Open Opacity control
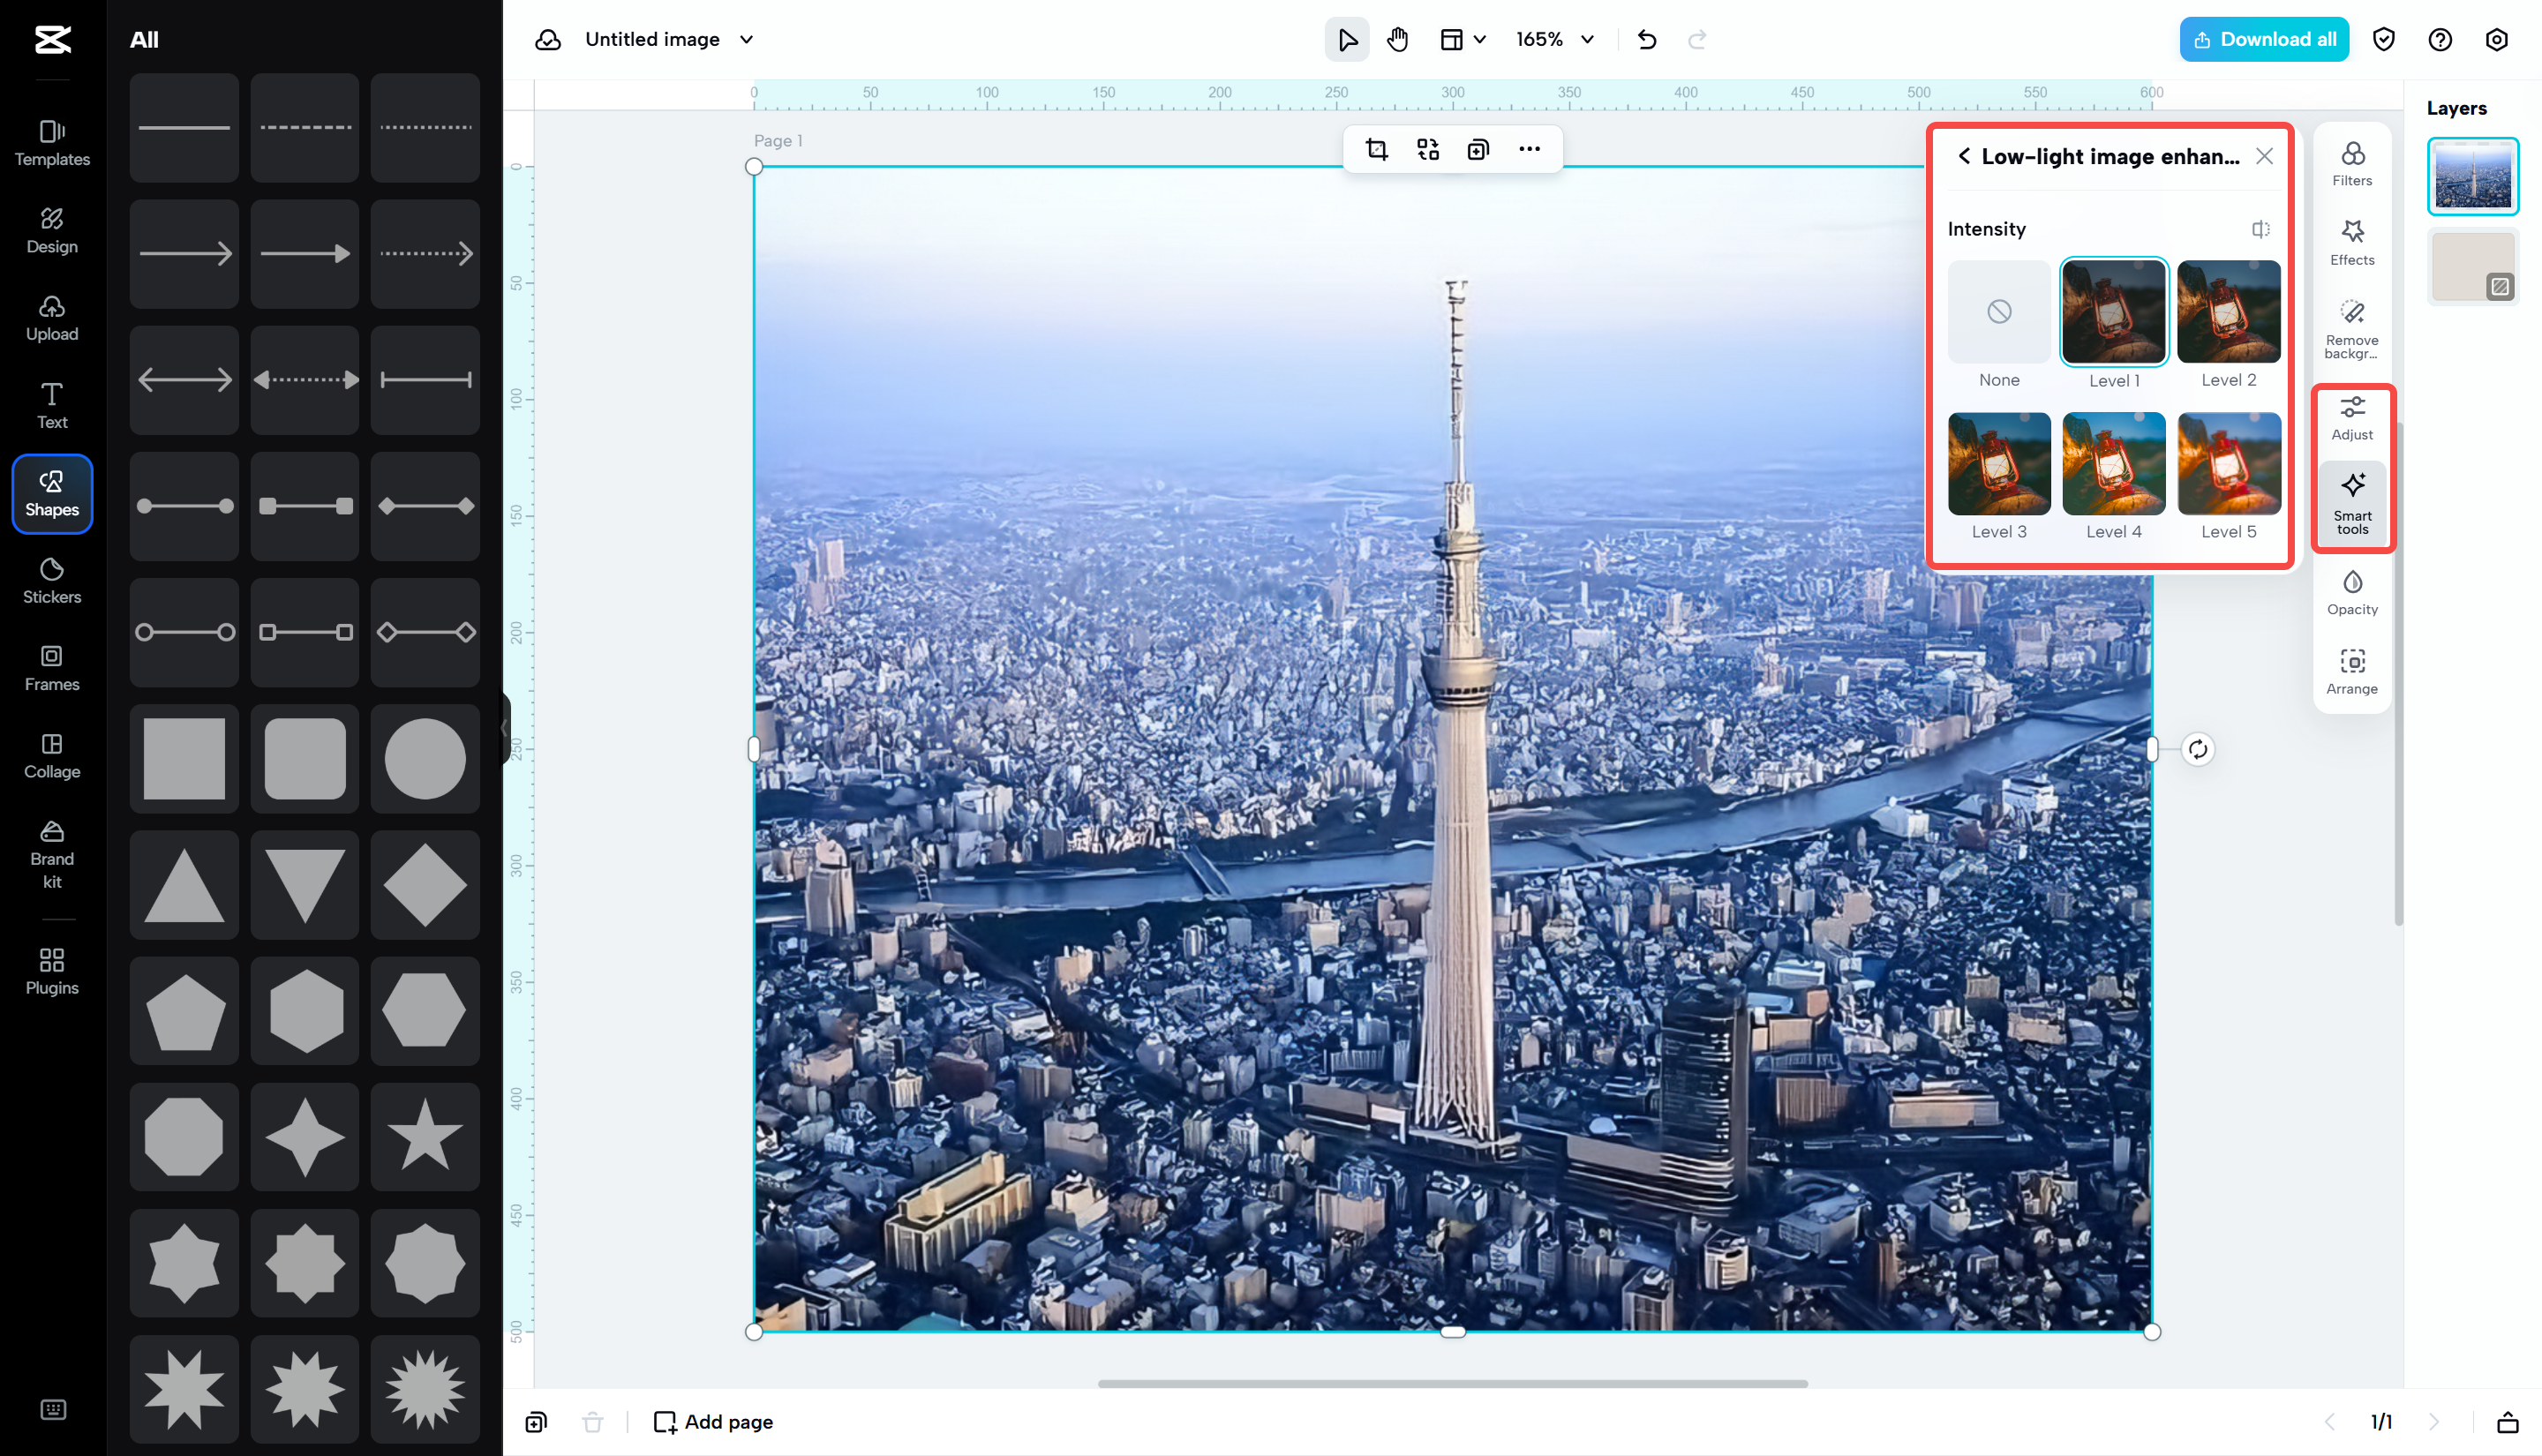The width and height of the screenshot is (2542, 1456). 2352,593
